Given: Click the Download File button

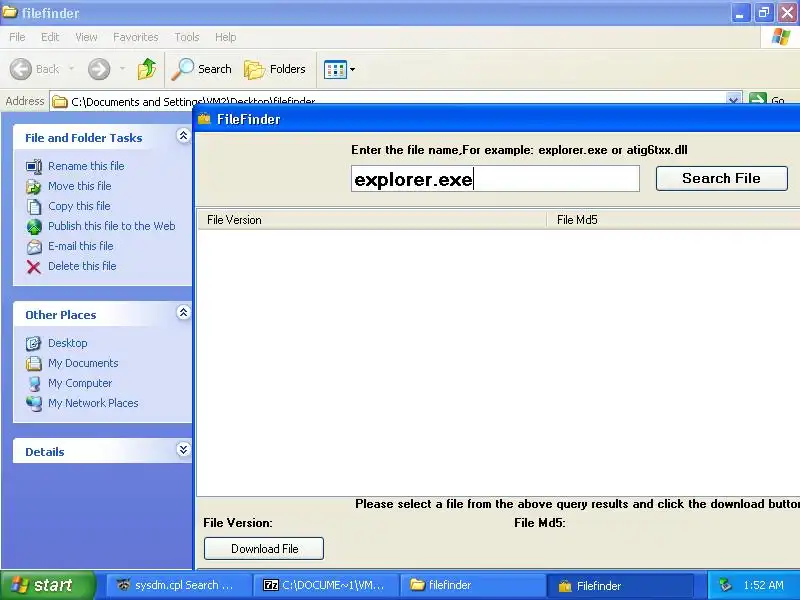Looking at the screenshot, I should click(x=264, y=548).
